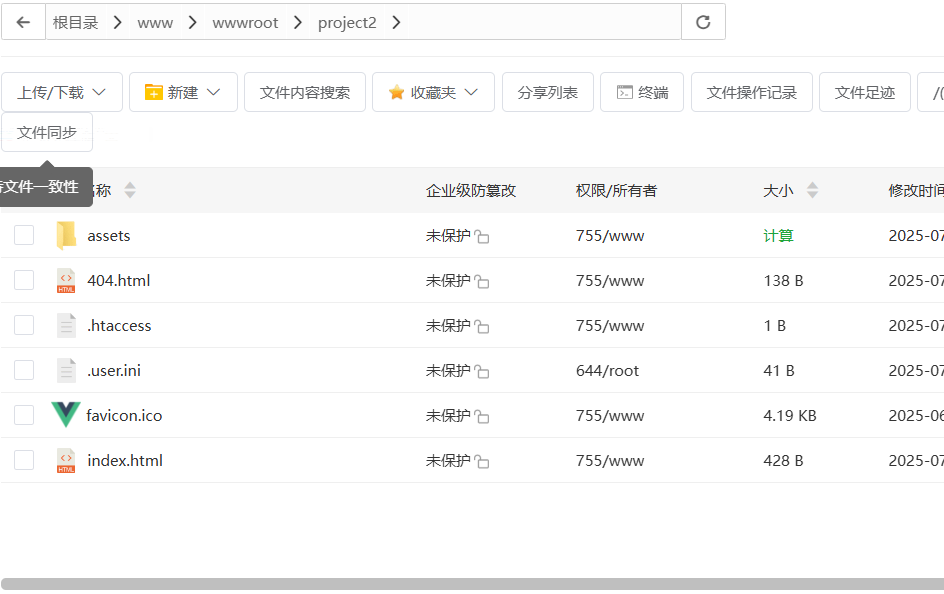Tick the checkbox for assets folder
944x594 pixels.
click(24, 235)
